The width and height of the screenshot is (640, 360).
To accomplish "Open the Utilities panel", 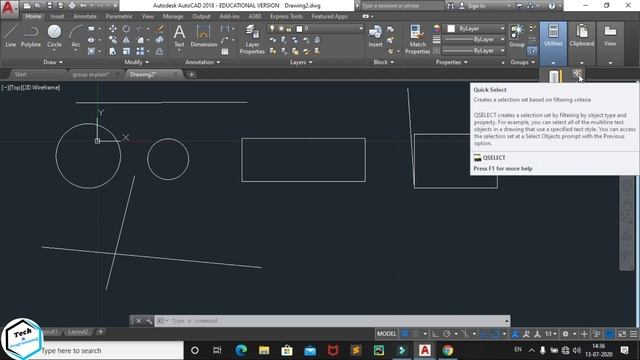I will click(553, 43).
